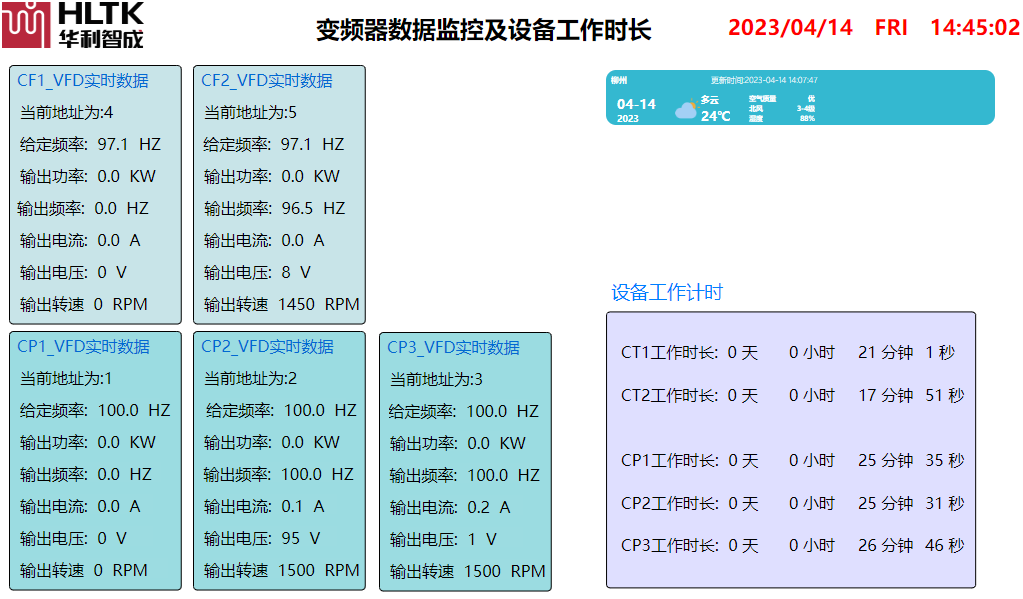Click the HLTK company logo
This screenshot has height=599, width=1023.
73,26
